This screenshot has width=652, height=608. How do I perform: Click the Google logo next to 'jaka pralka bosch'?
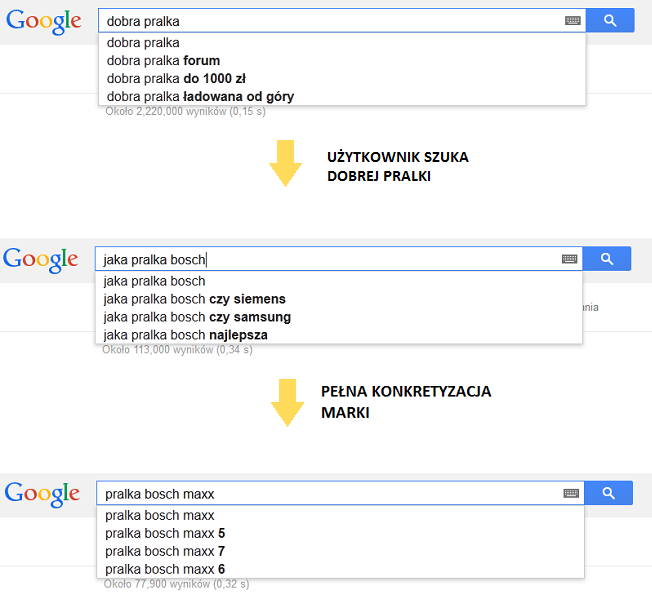pyautogui.click(x=40, y=260)
